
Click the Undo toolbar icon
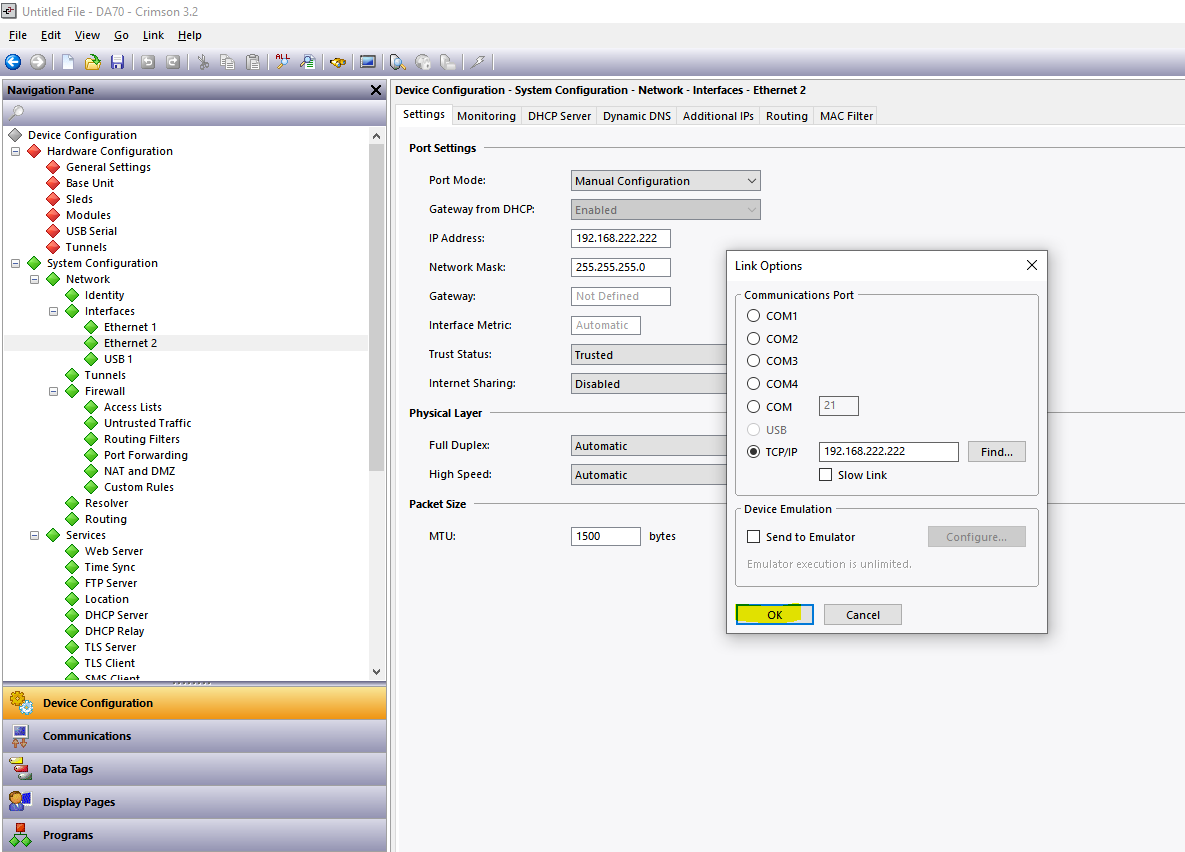pyautogui.click(x=148, y=62)
